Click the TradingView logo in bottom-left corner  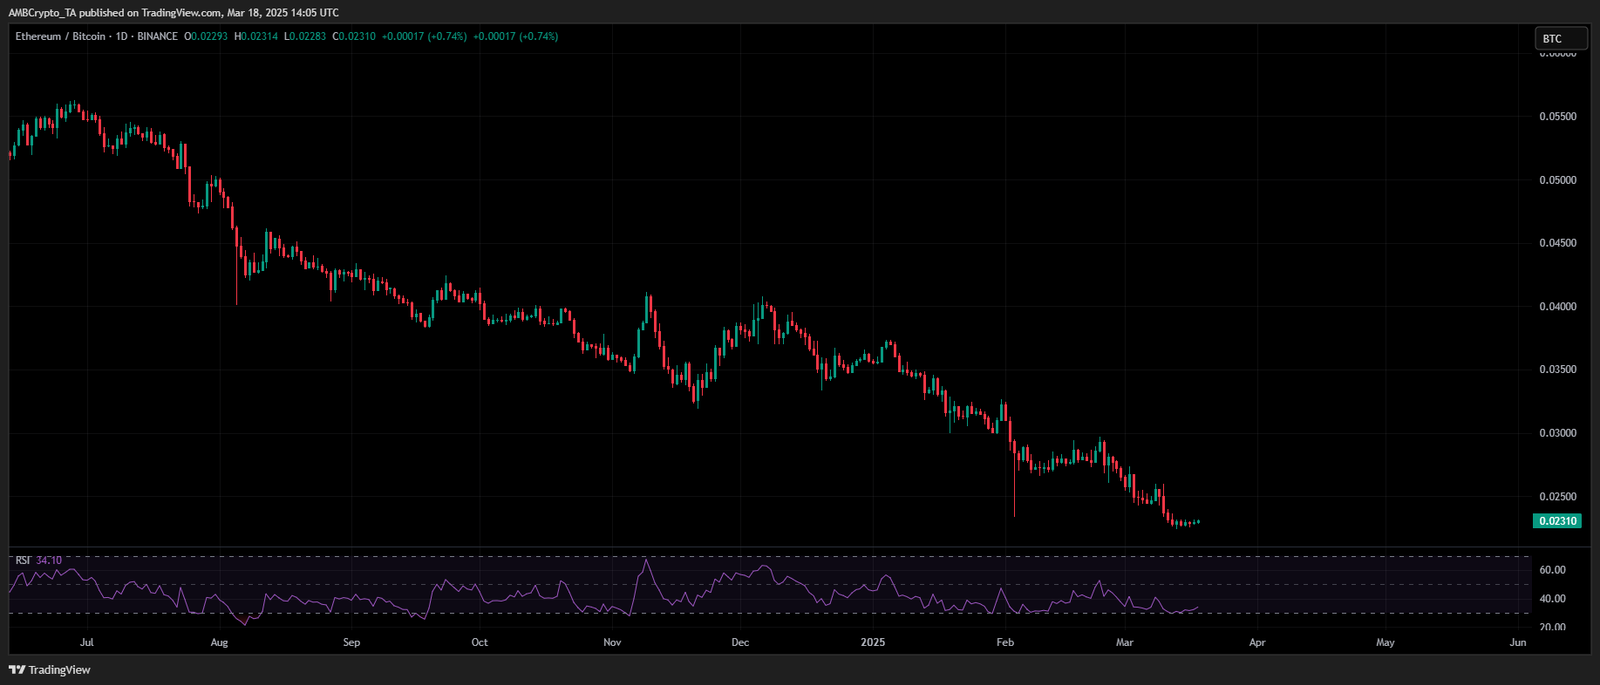[50, 670]
